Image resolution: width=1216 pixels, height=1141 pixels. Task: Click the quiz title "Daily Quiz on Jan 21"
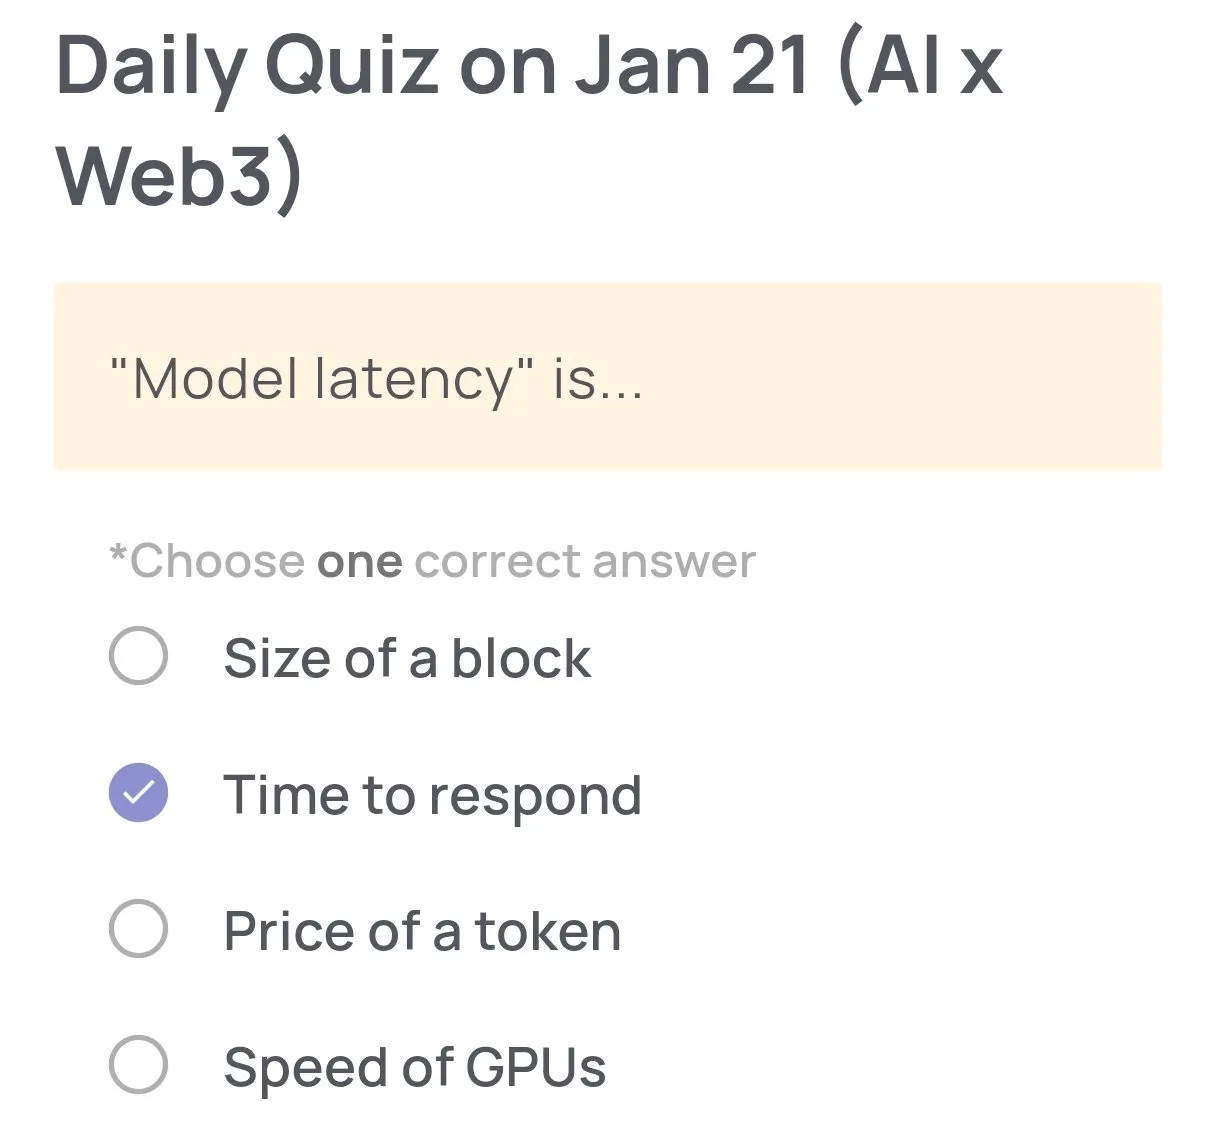tap(430, 65)
